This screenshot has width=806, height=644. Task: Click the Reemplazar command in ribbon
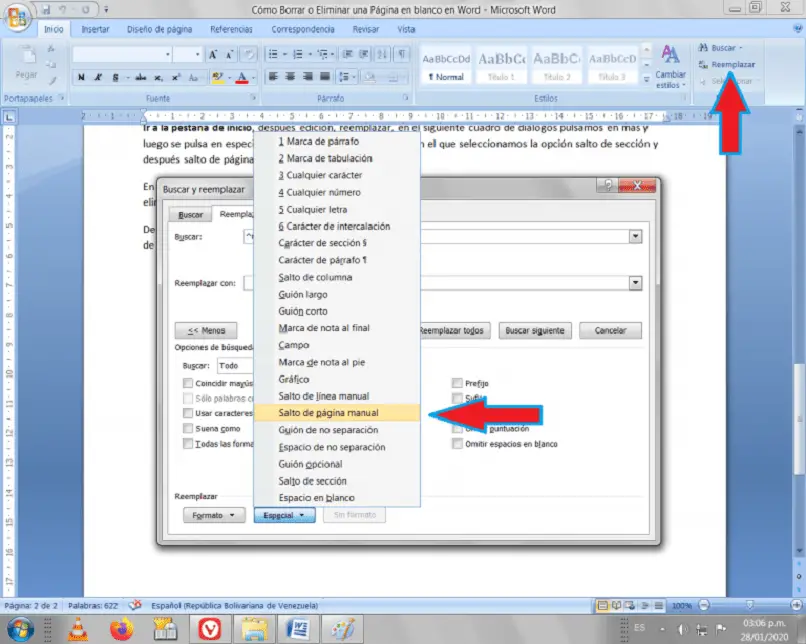click(727, 65)
